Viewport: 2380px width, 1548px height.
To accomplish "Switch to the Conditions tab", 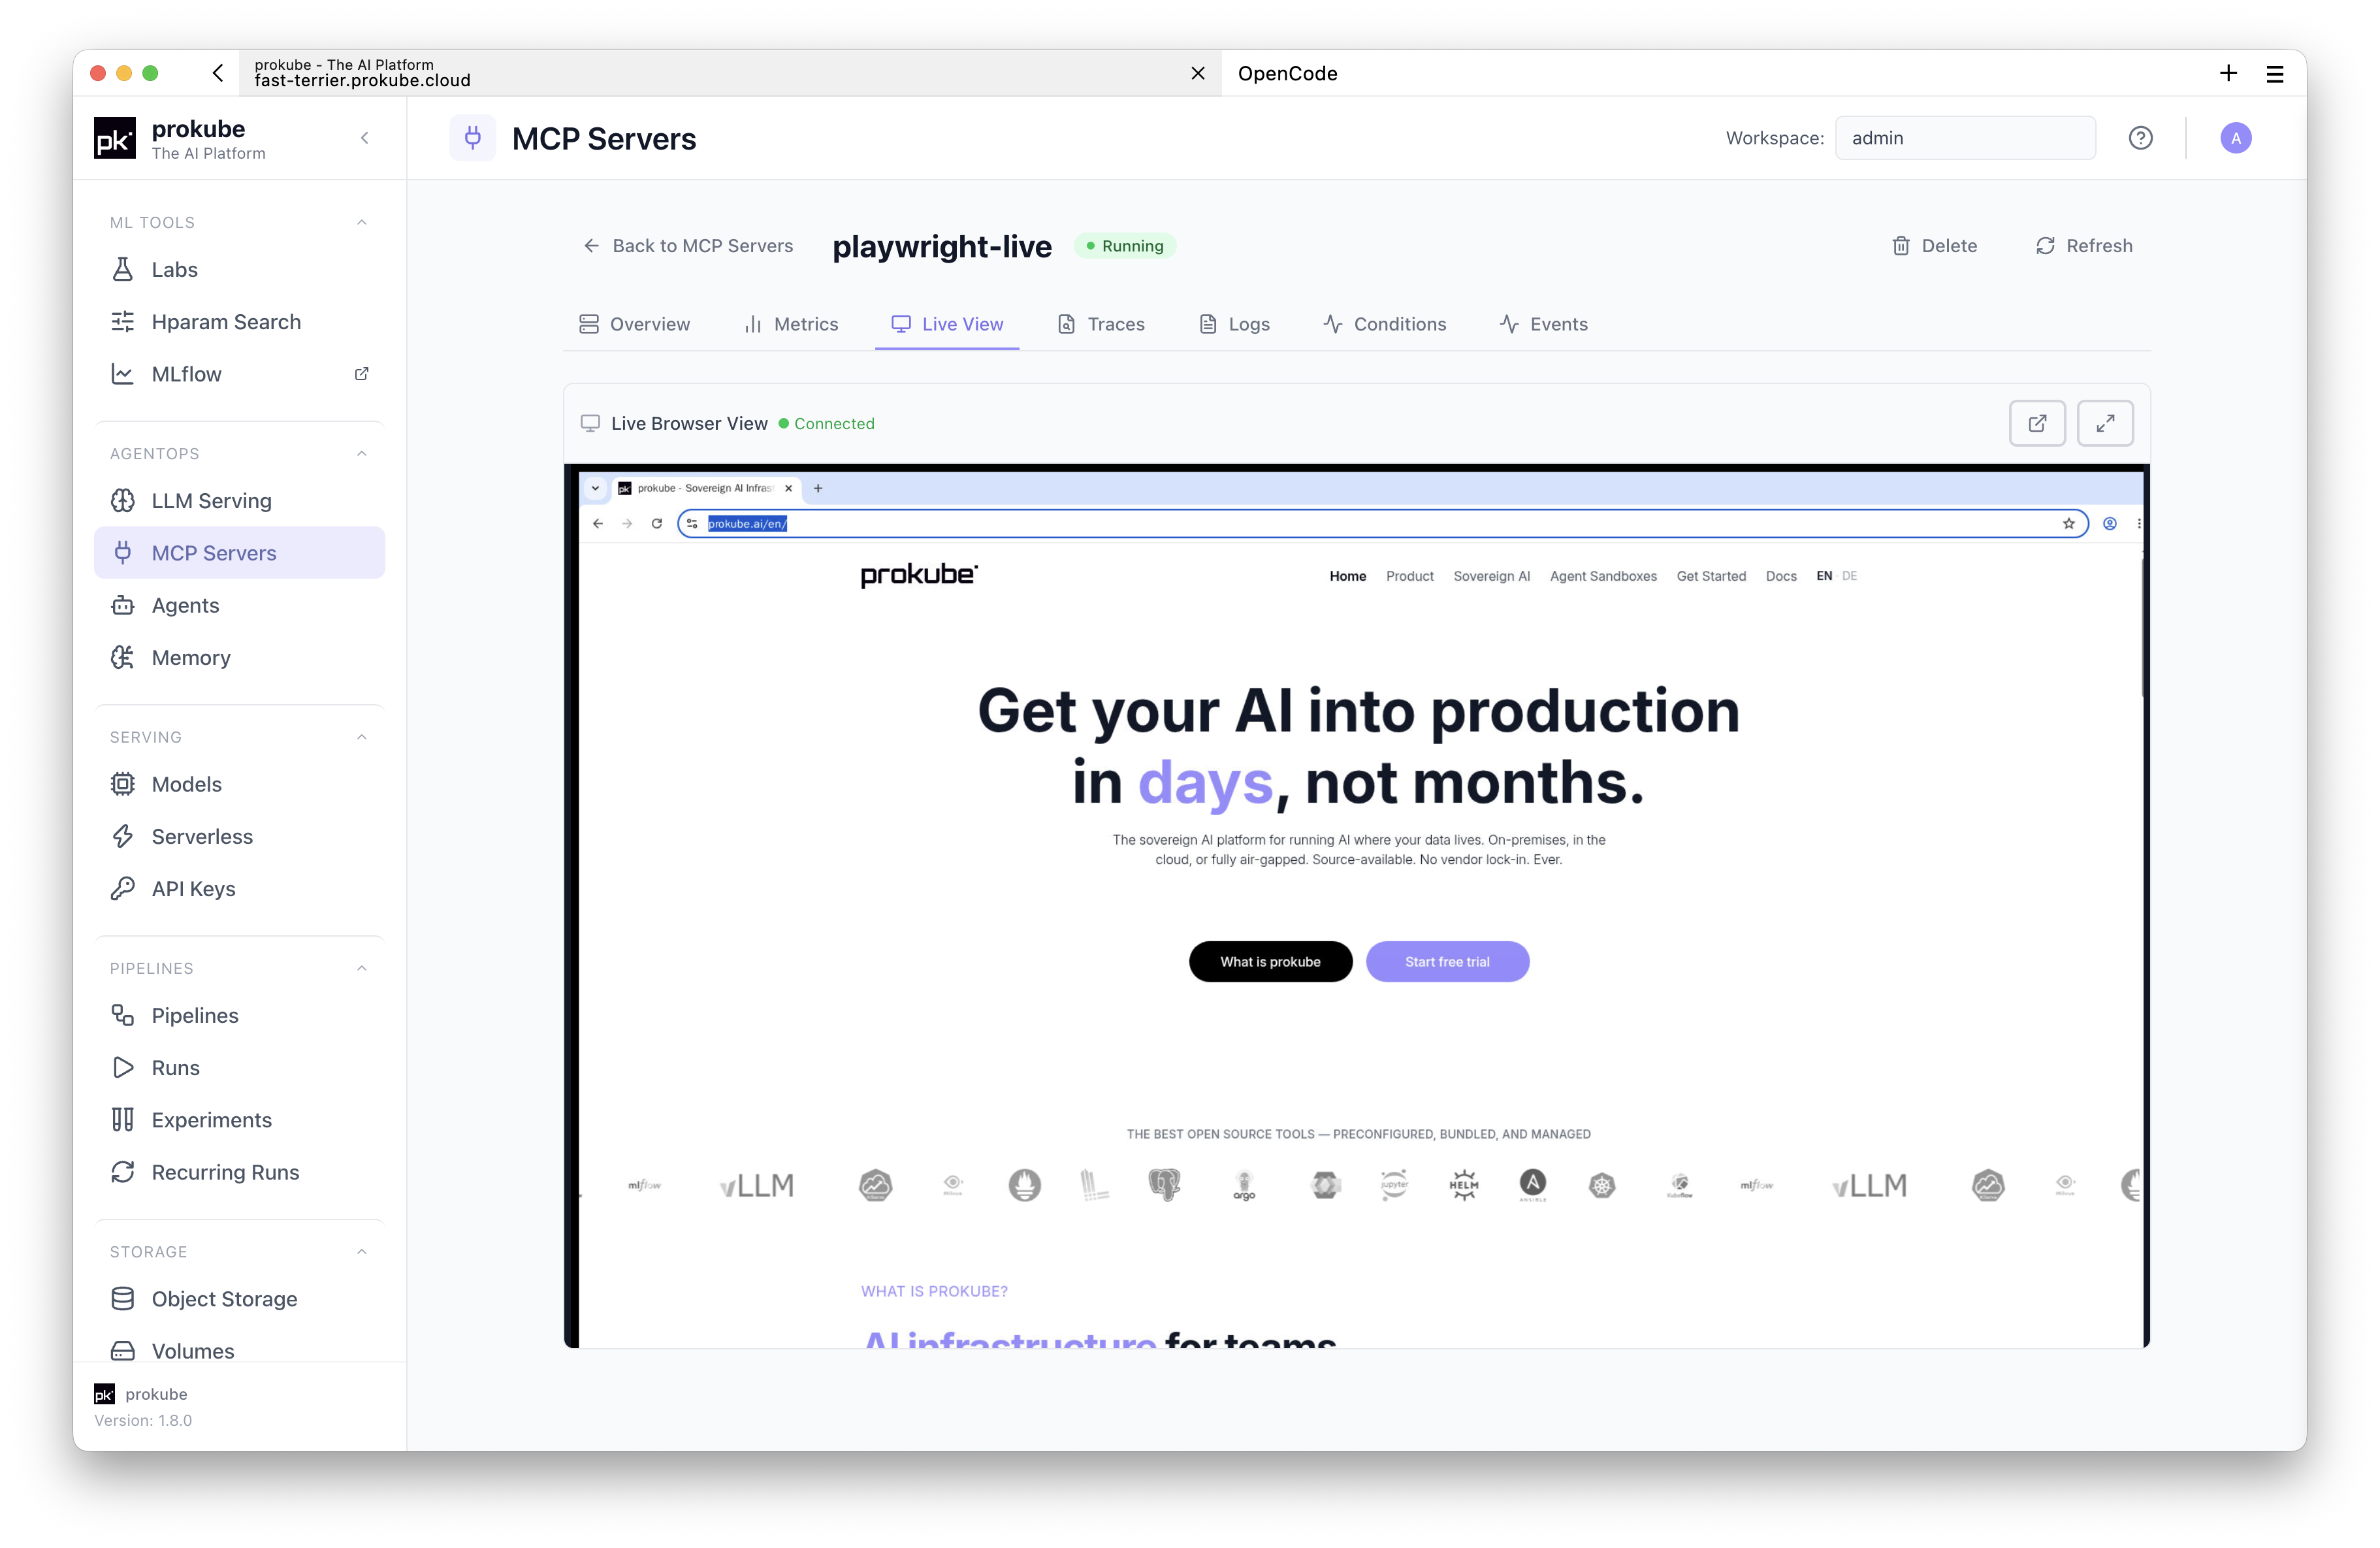I will (1384, 324).
